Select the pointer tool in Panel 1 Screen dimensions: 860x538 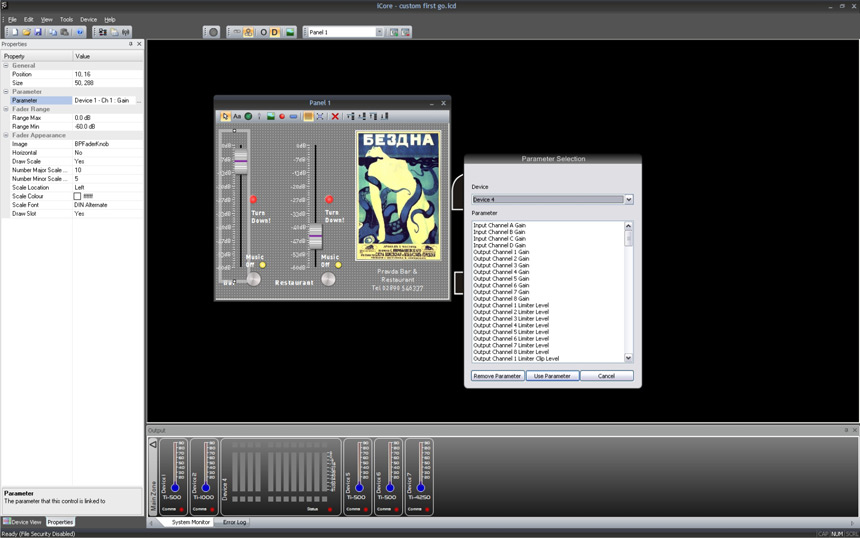226,117
